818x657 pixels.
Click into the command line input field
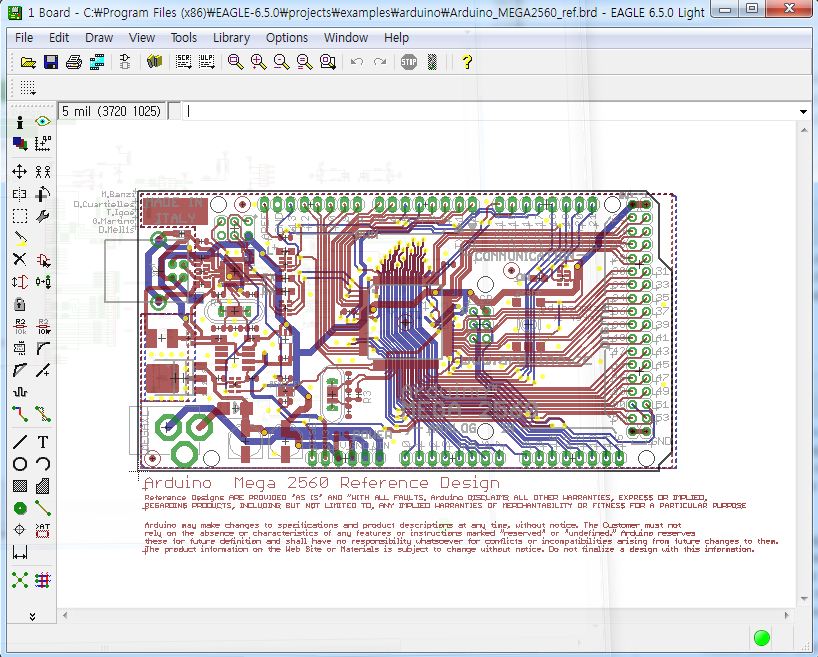(x=490, y=112)
